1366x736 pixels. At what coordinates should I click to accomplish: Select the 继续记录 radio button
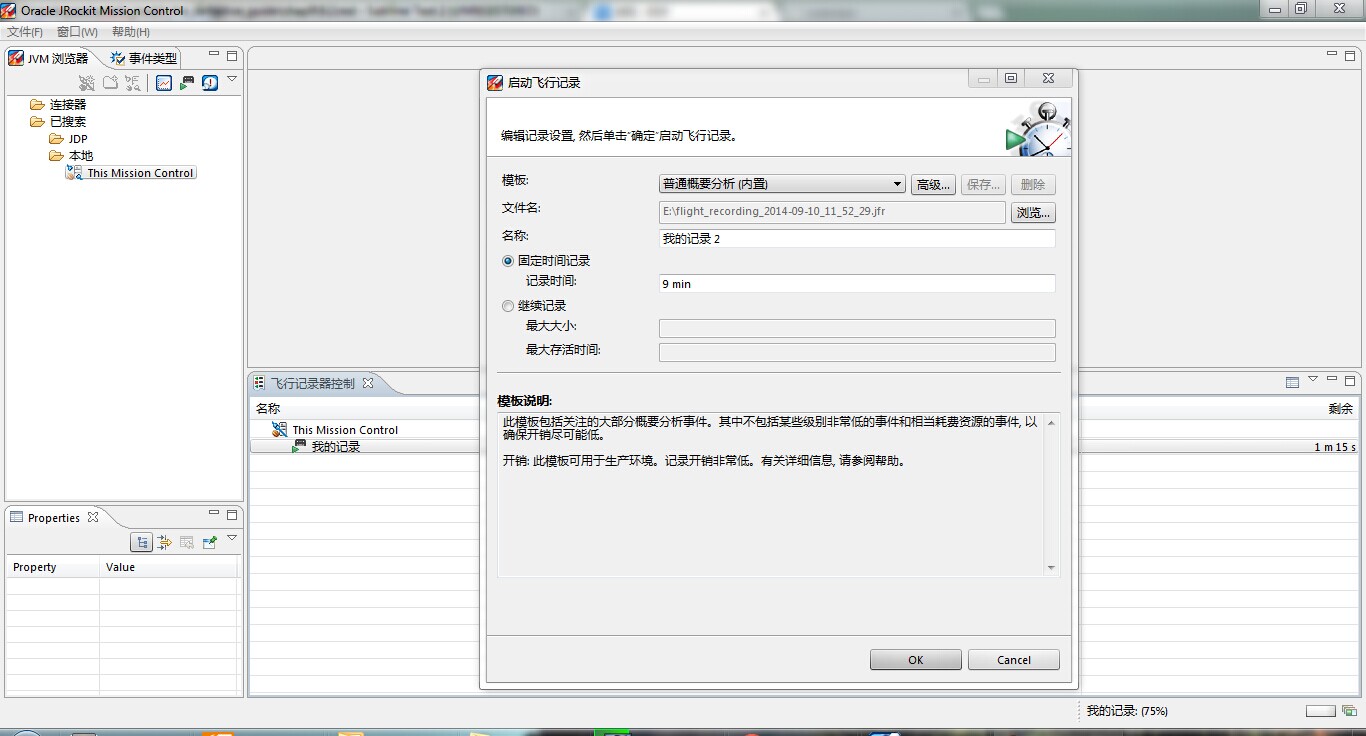508,306
